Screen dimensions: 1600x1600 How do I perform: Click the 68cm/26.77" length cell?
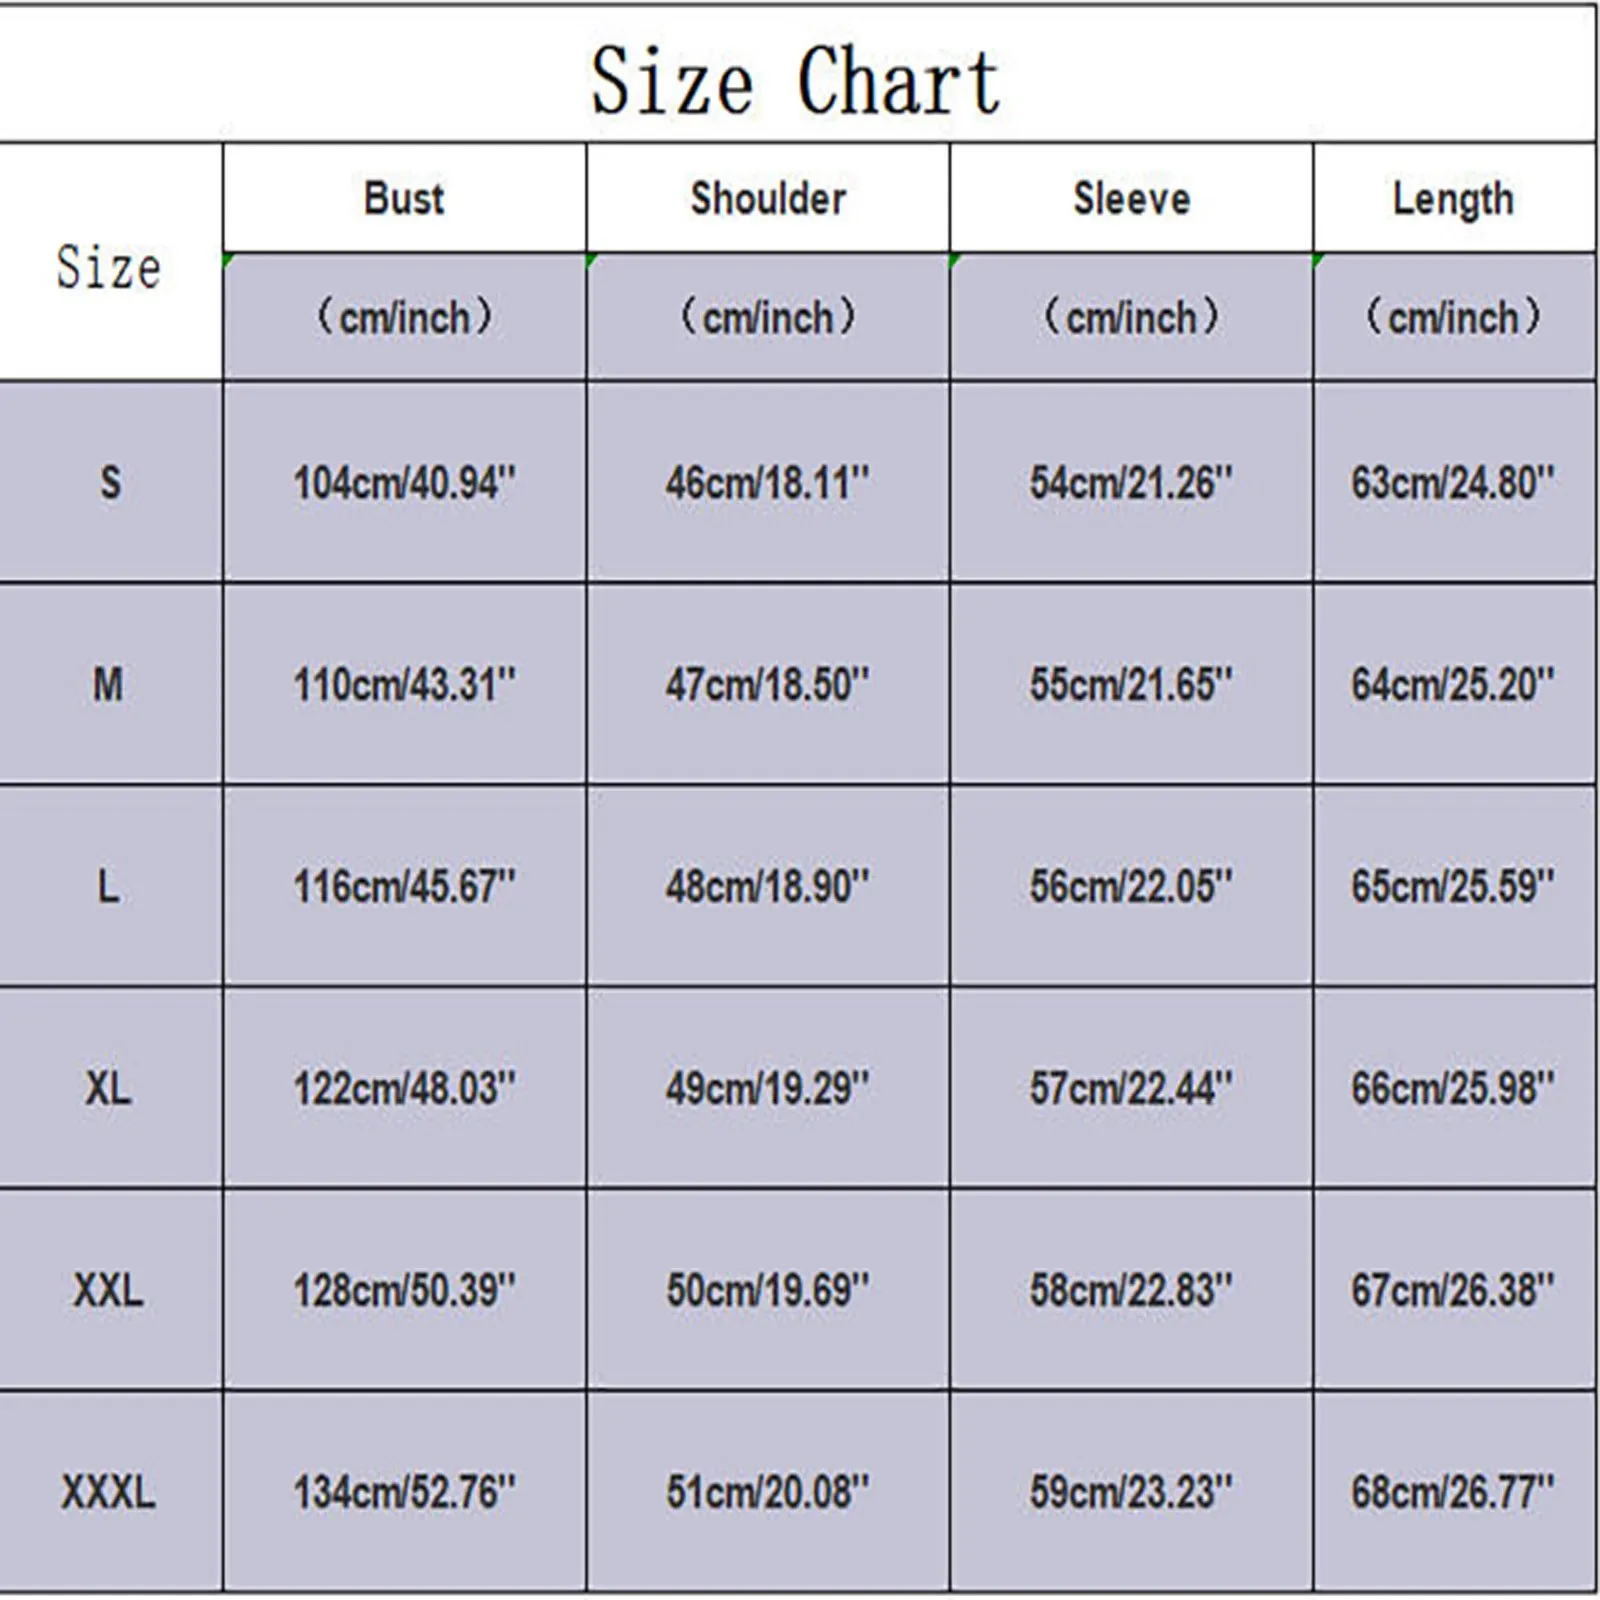1453,1492
